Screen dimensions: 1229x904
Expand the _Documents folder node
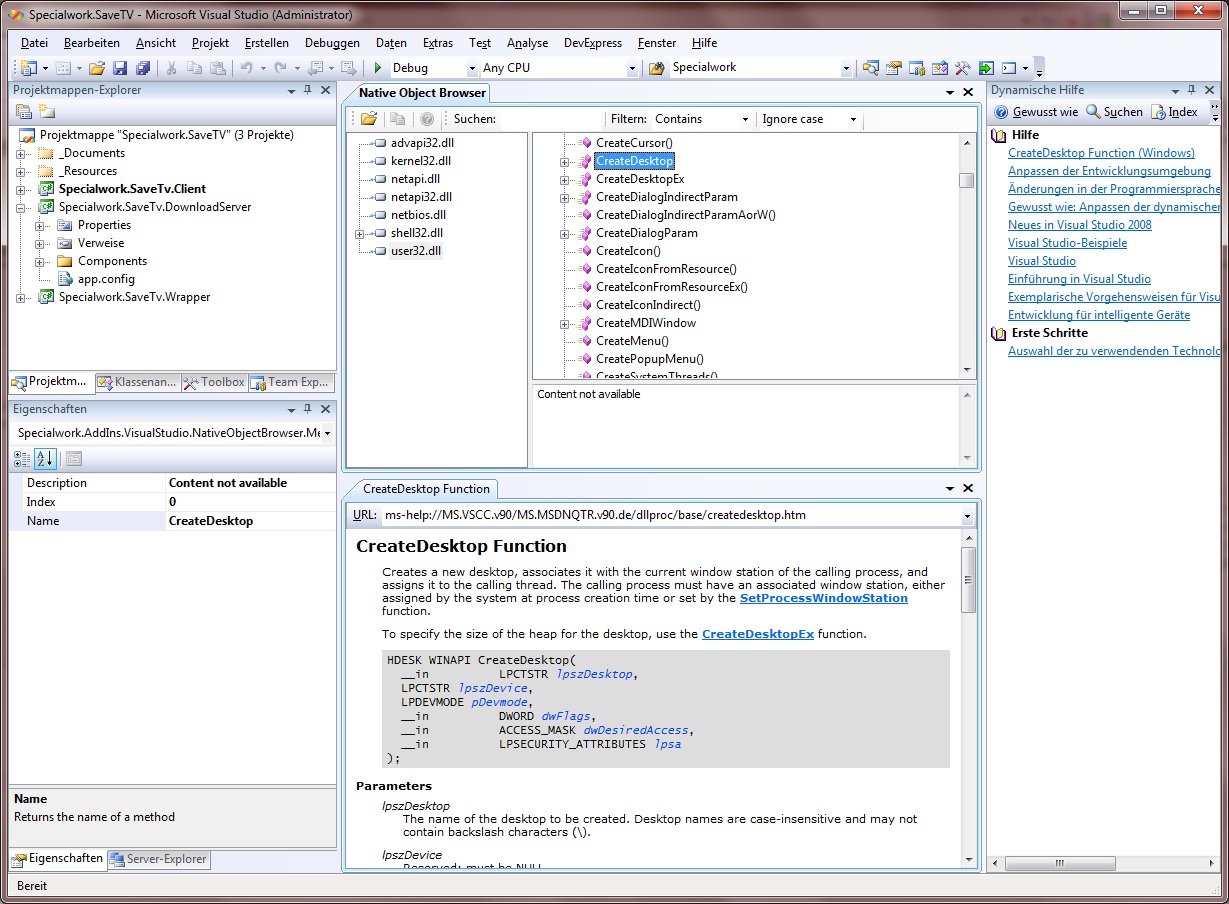tap(21, 153)
